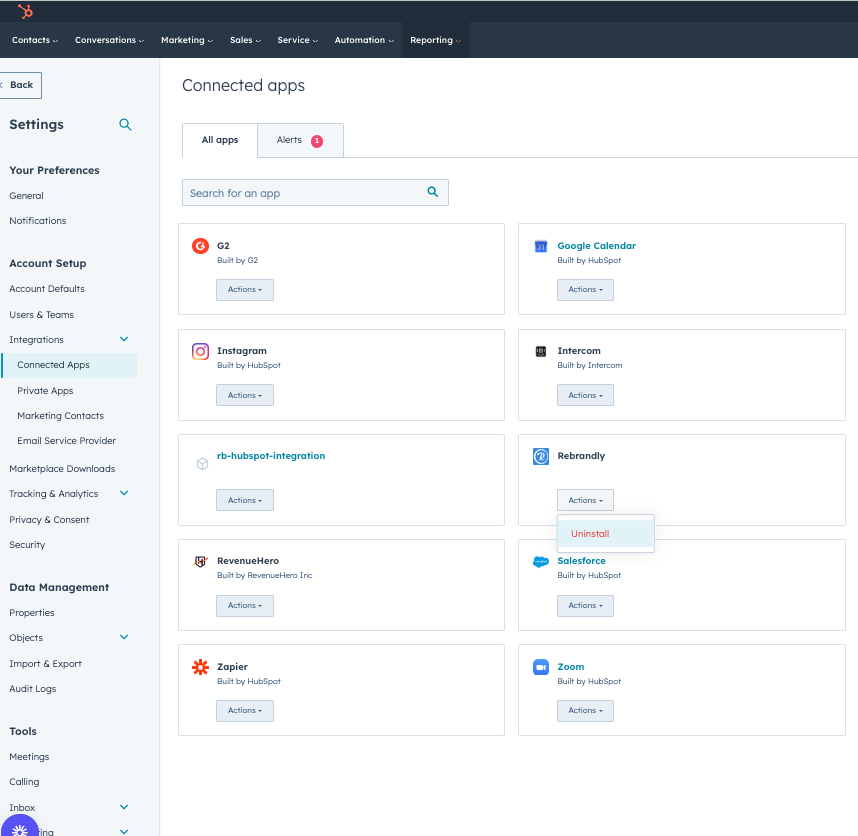
Task: Open Properties under Data Management
Action: click(x=32, y=613)
